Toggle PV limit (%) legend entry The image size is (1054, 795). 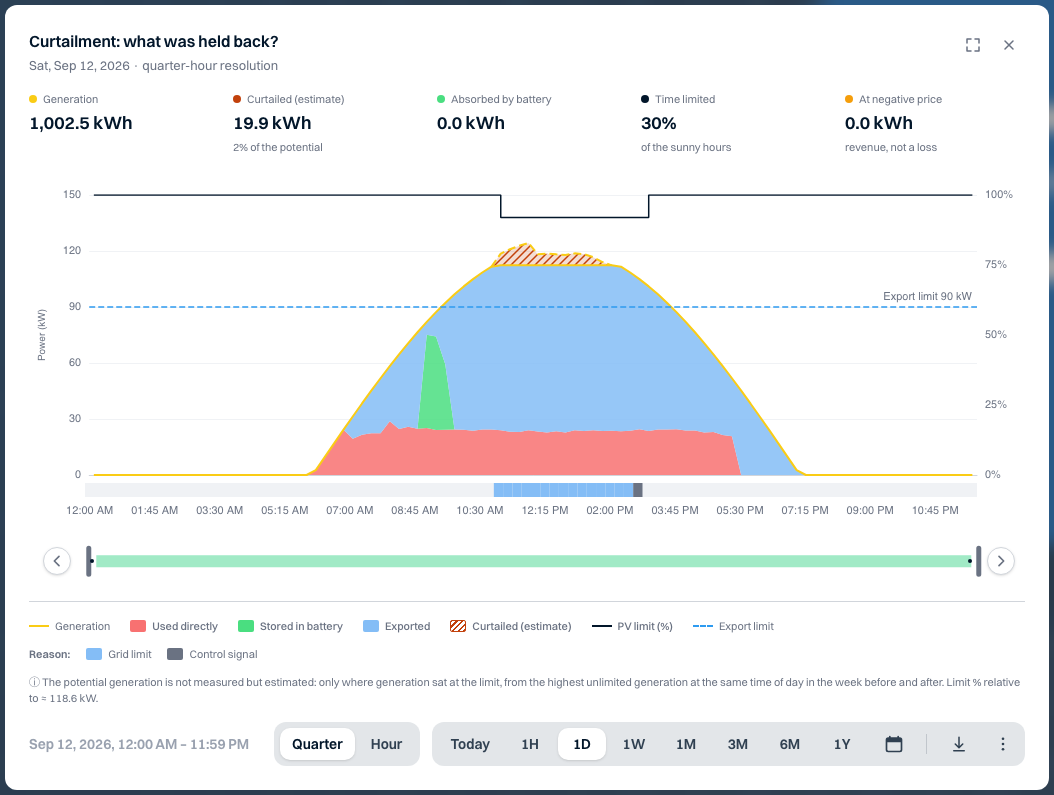(x=632, y=626)
